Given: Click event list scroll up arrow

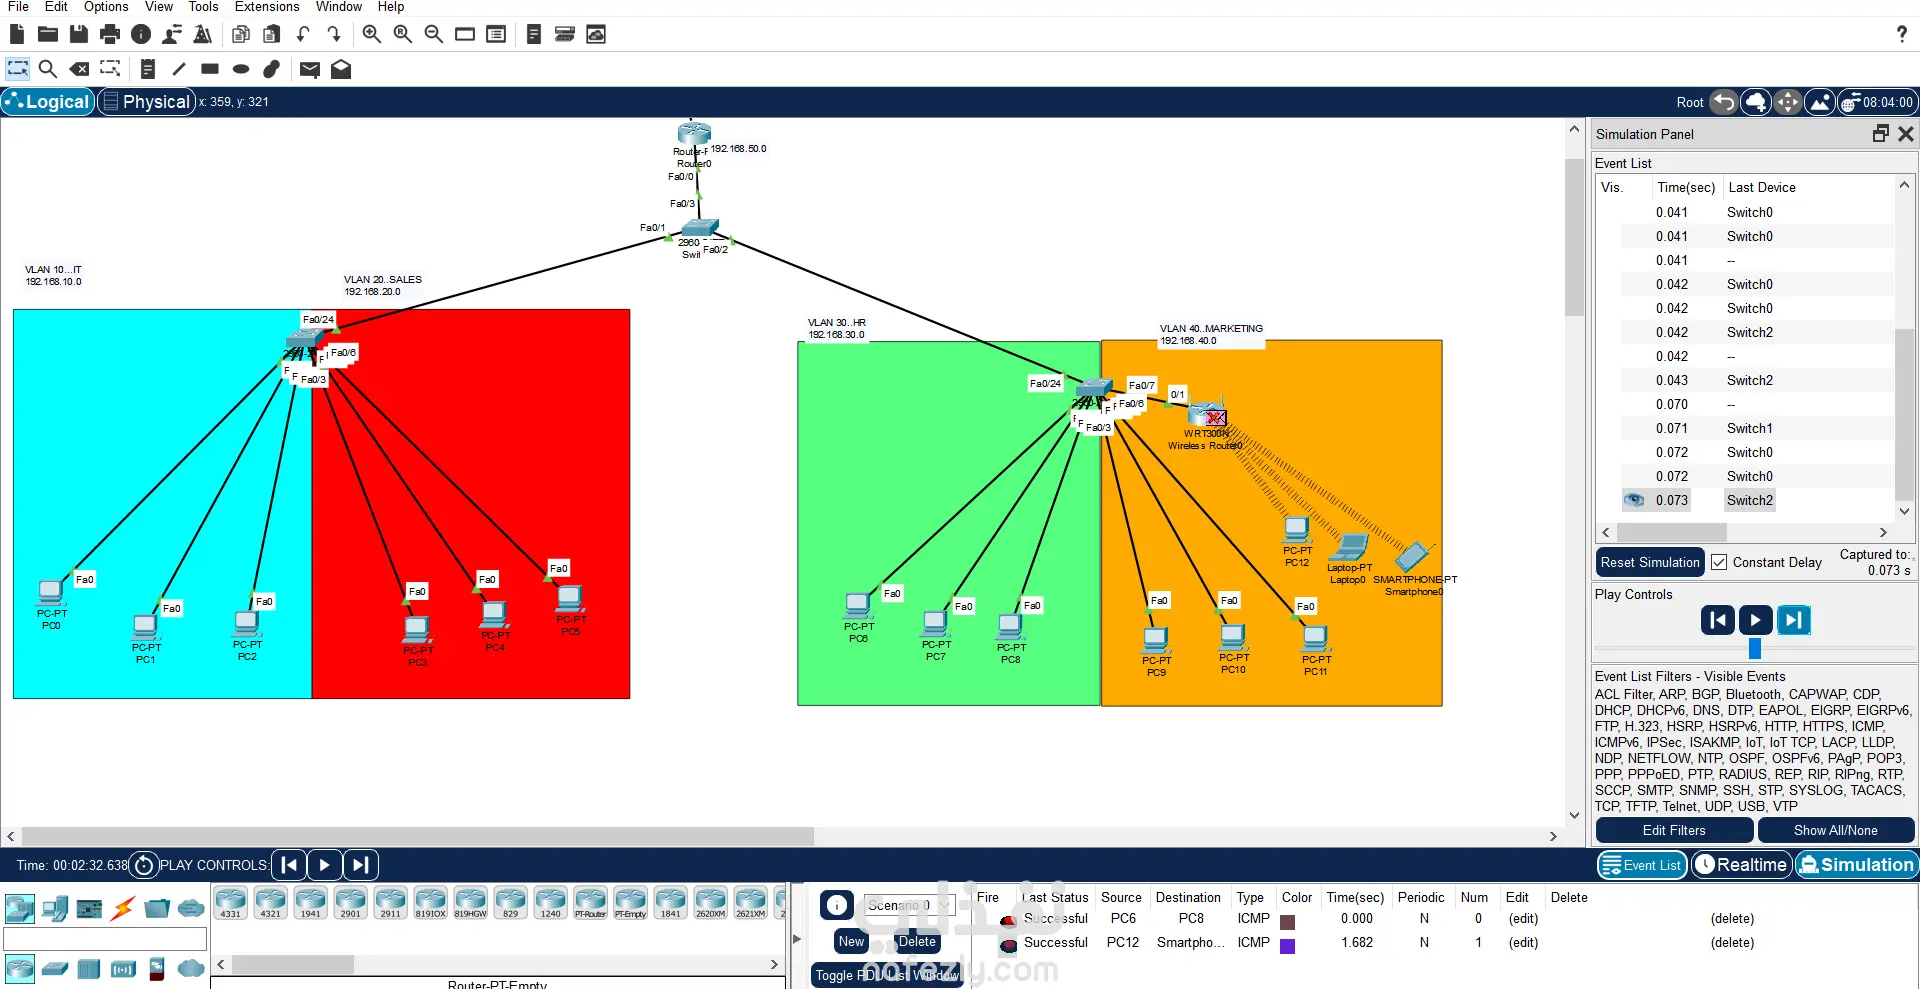Looking at the screenshot, I should point(1905,185).
